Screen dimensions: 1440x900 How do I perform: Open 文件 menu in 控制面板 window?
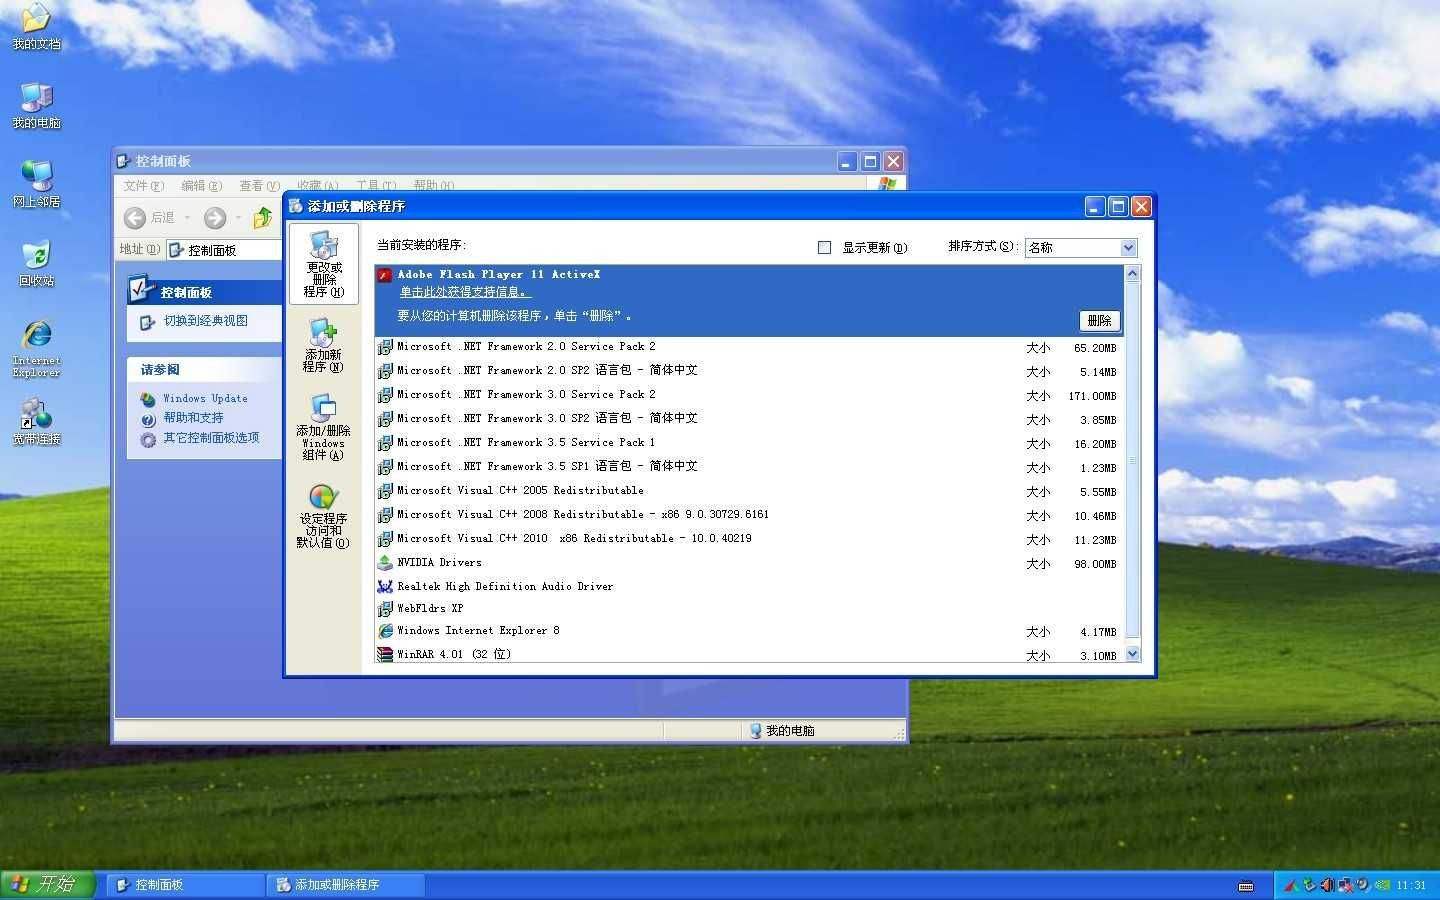[x=143, y=186]
